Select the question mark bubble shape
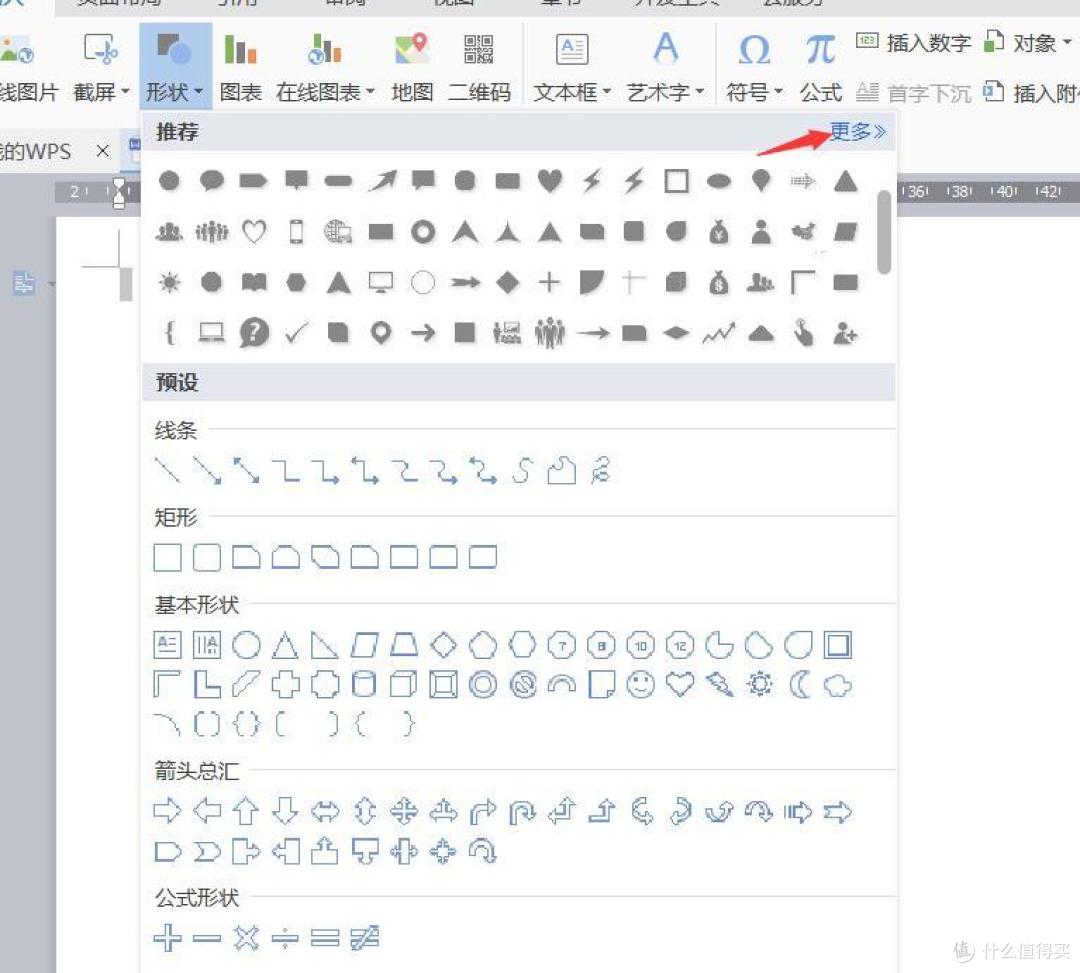Image resolution: width=1080 pixels, height=973 pixels. click(x=254, y=333)
